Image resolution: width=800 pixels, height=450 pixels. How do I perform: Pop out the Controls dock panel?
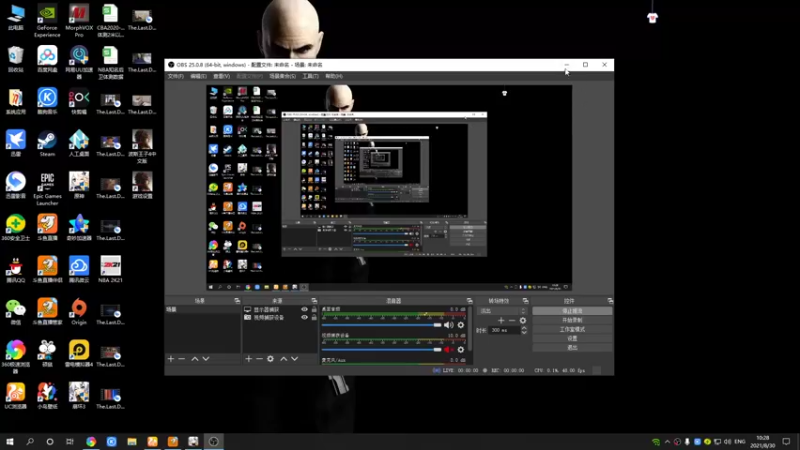(x=610, y=301)
